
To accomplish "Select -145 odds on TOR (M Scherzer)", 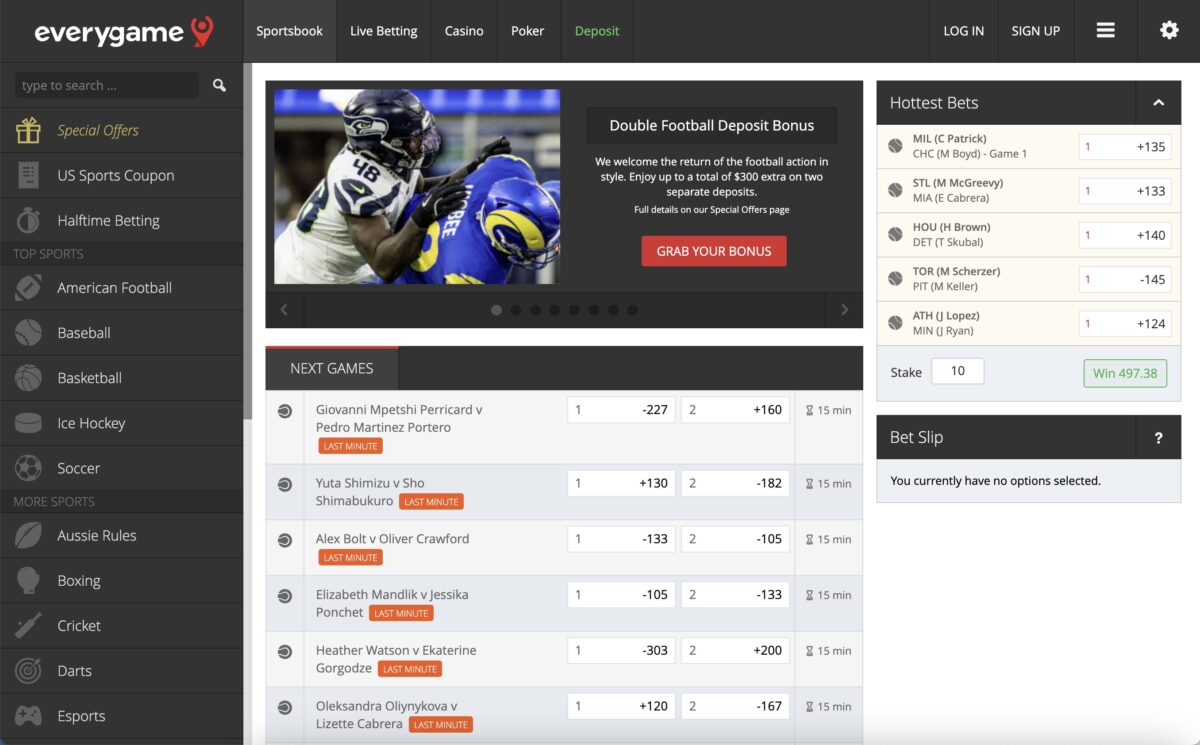I will click(1125, 279).
